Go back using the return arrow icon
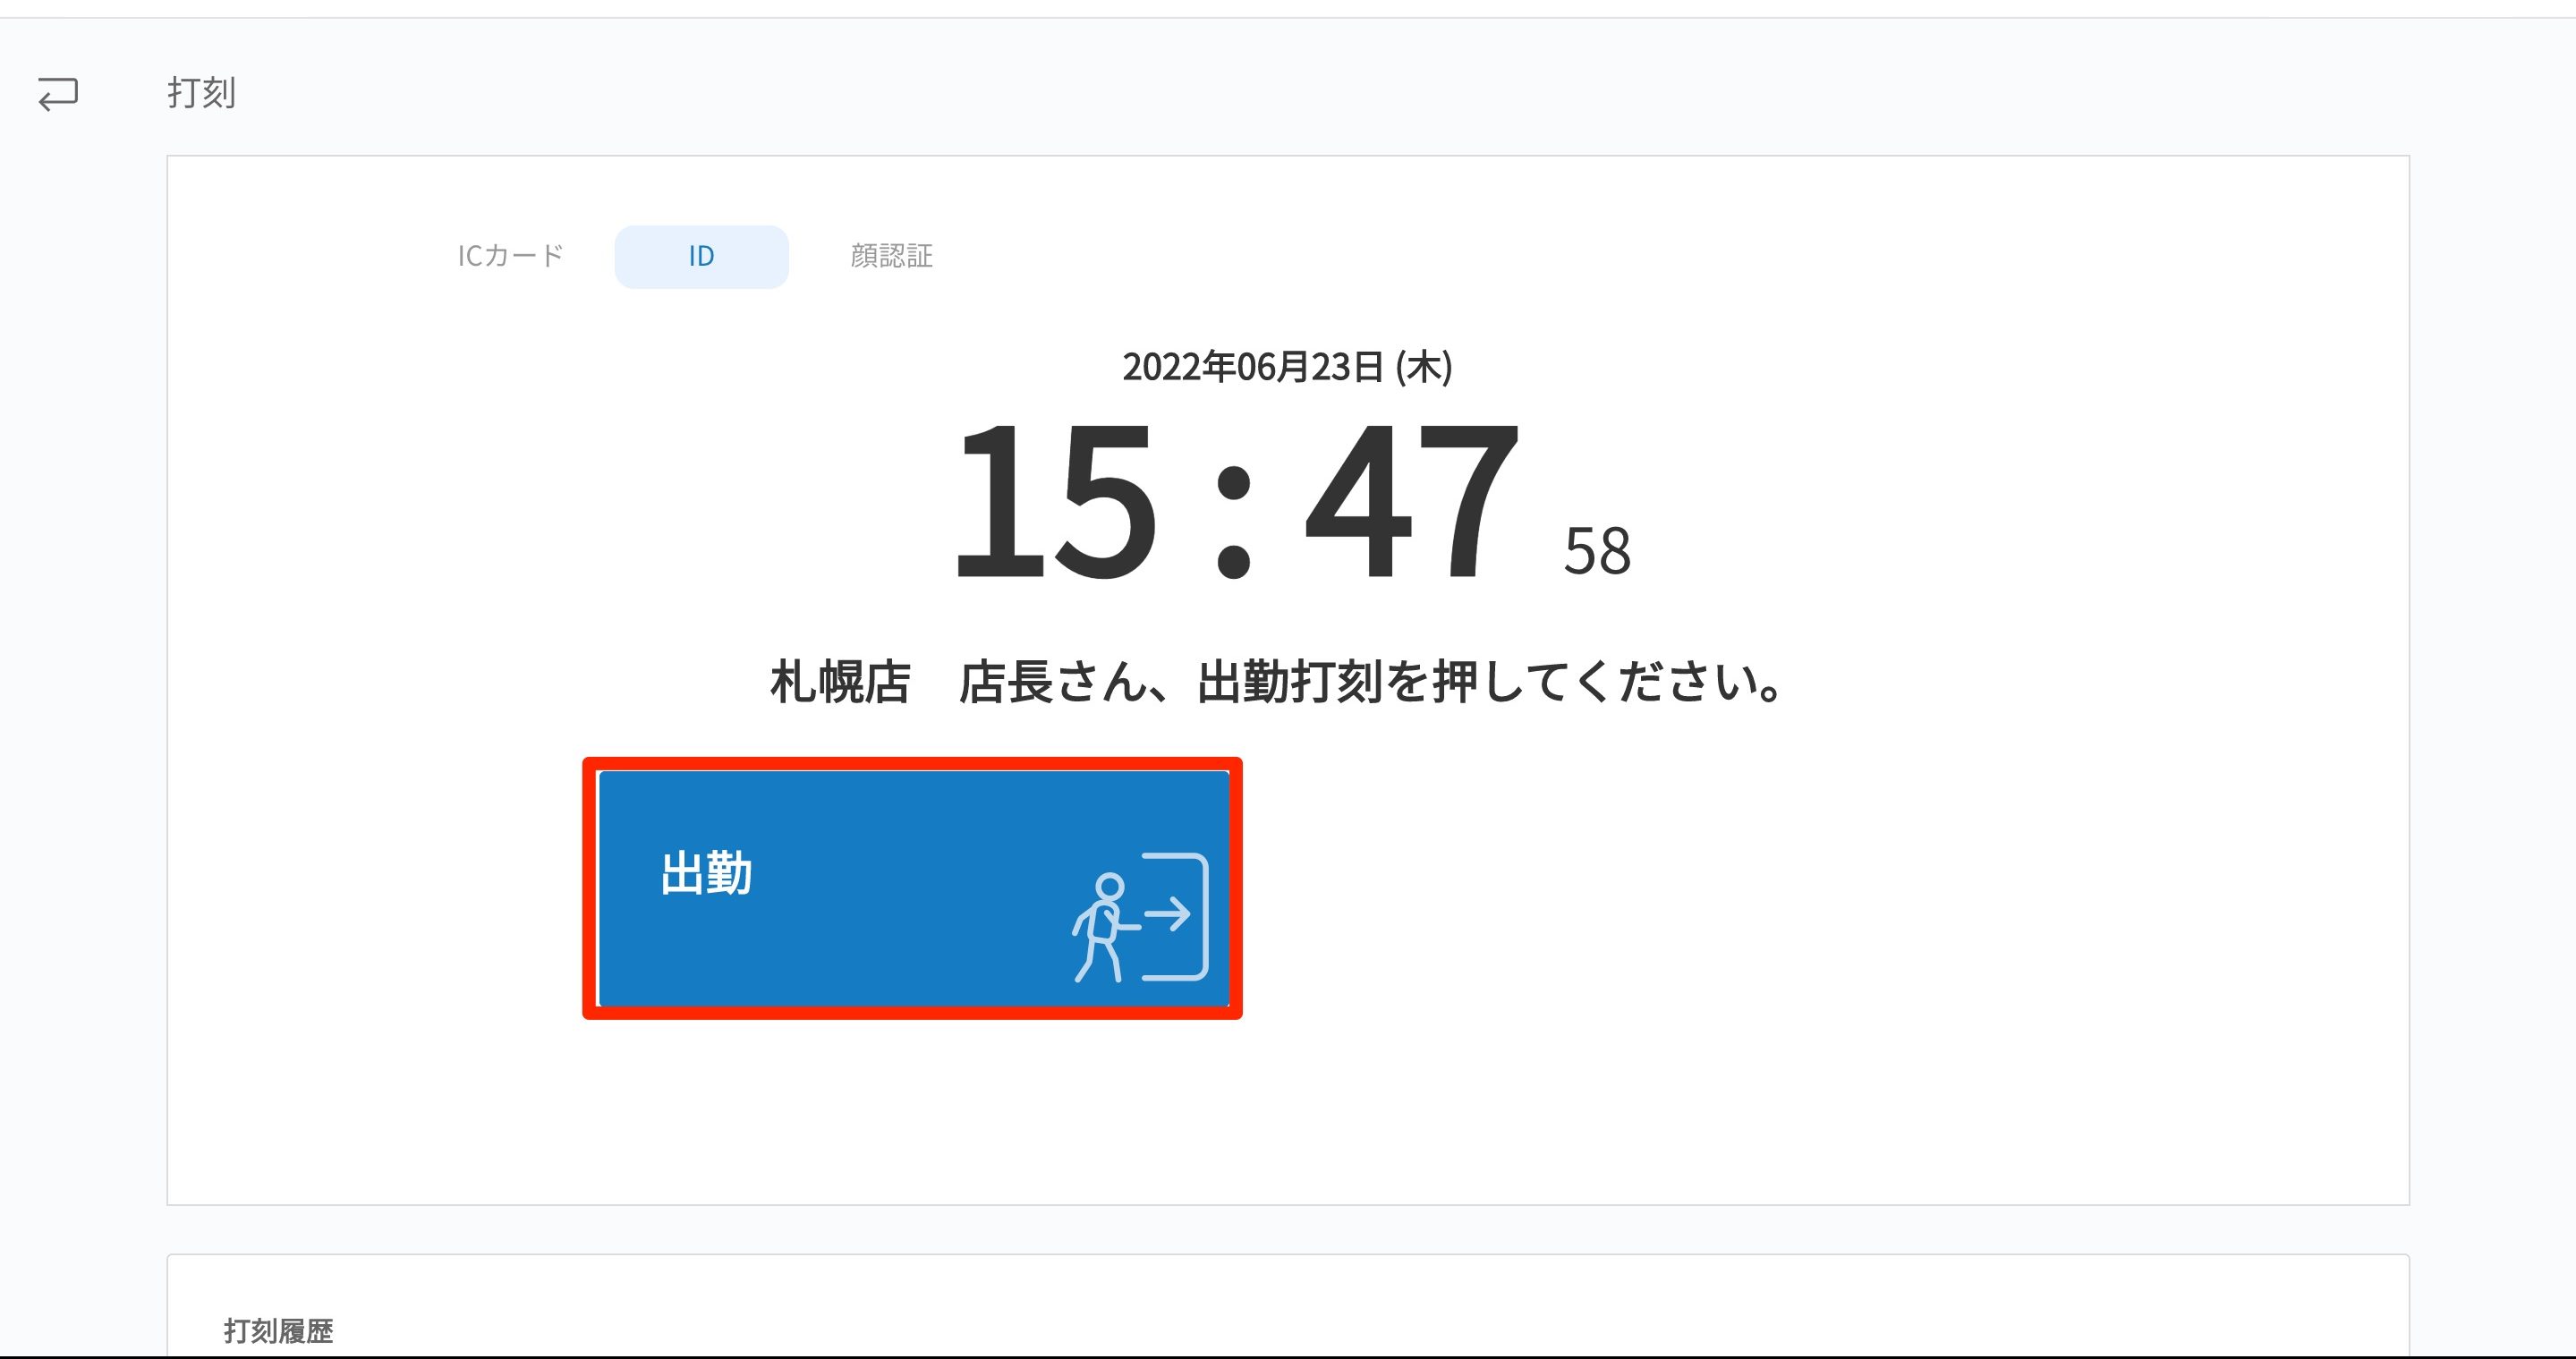2576x1359 pixels. click(58, 94)
